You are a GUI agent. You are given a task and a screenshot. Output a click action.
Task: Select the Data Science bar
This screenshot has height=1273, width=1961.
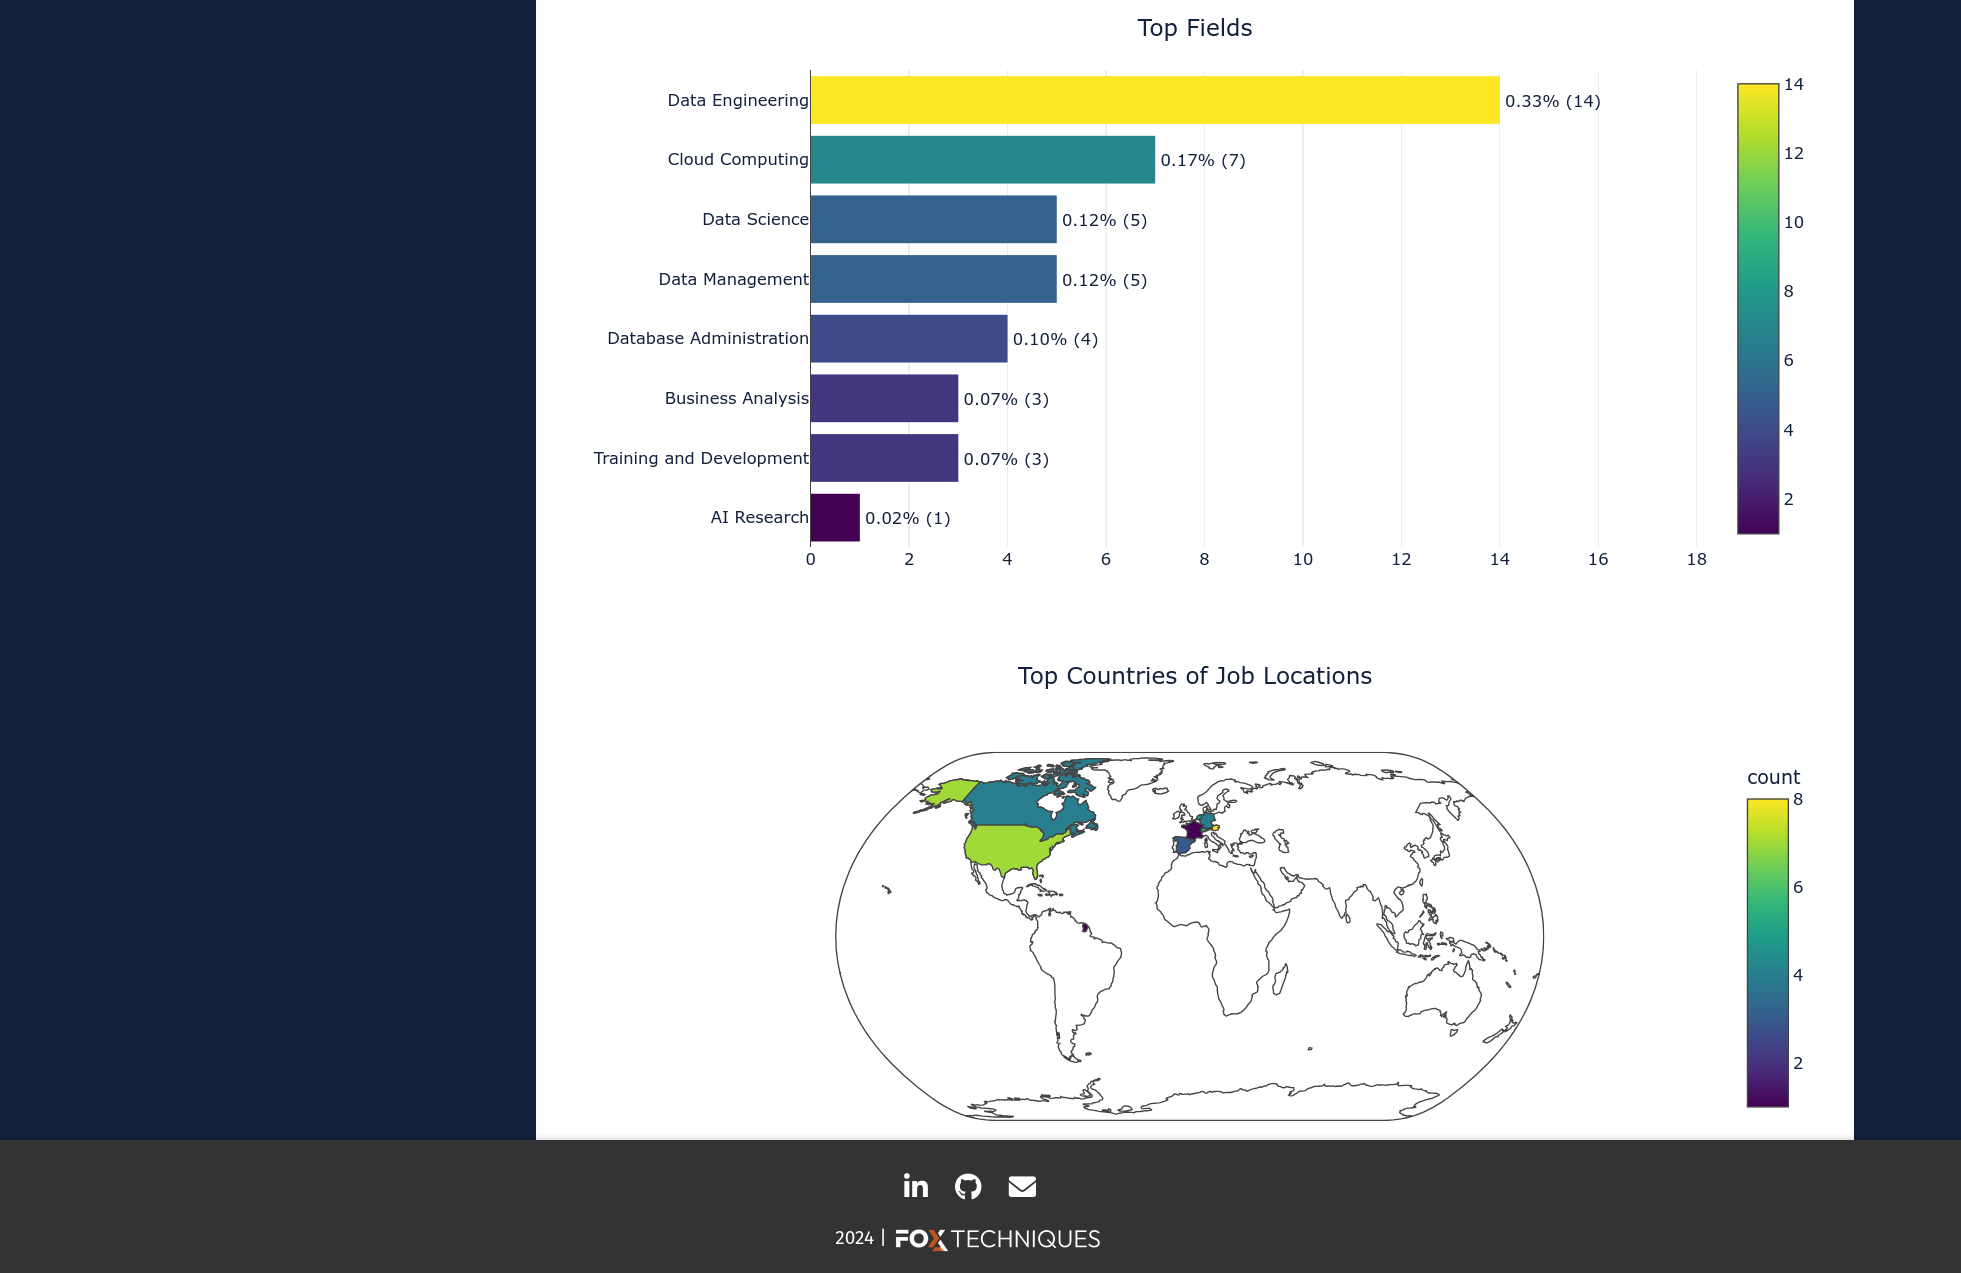click(934, 219)
